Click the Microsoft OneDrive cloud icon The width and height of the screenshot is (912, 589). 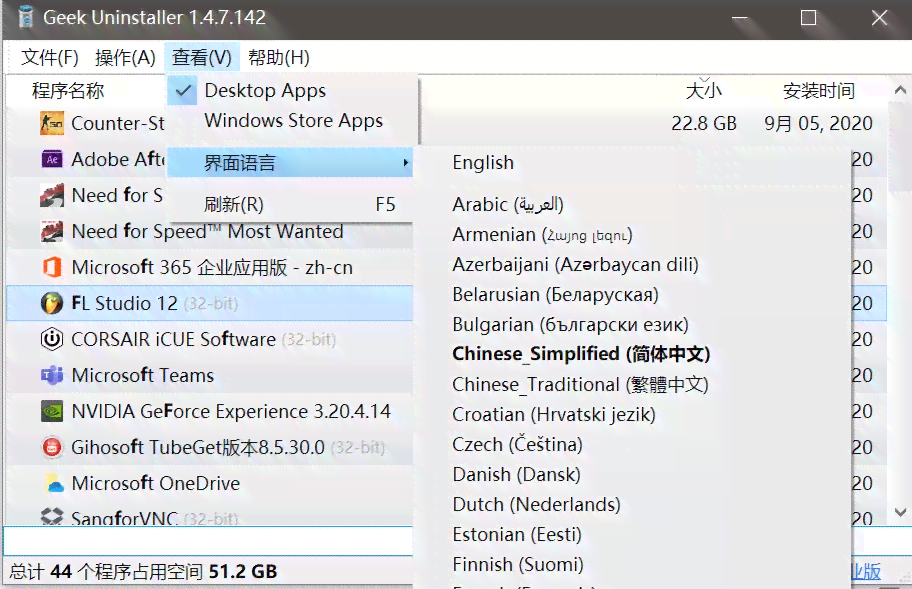pyautogui.click(x=54, y=483)
